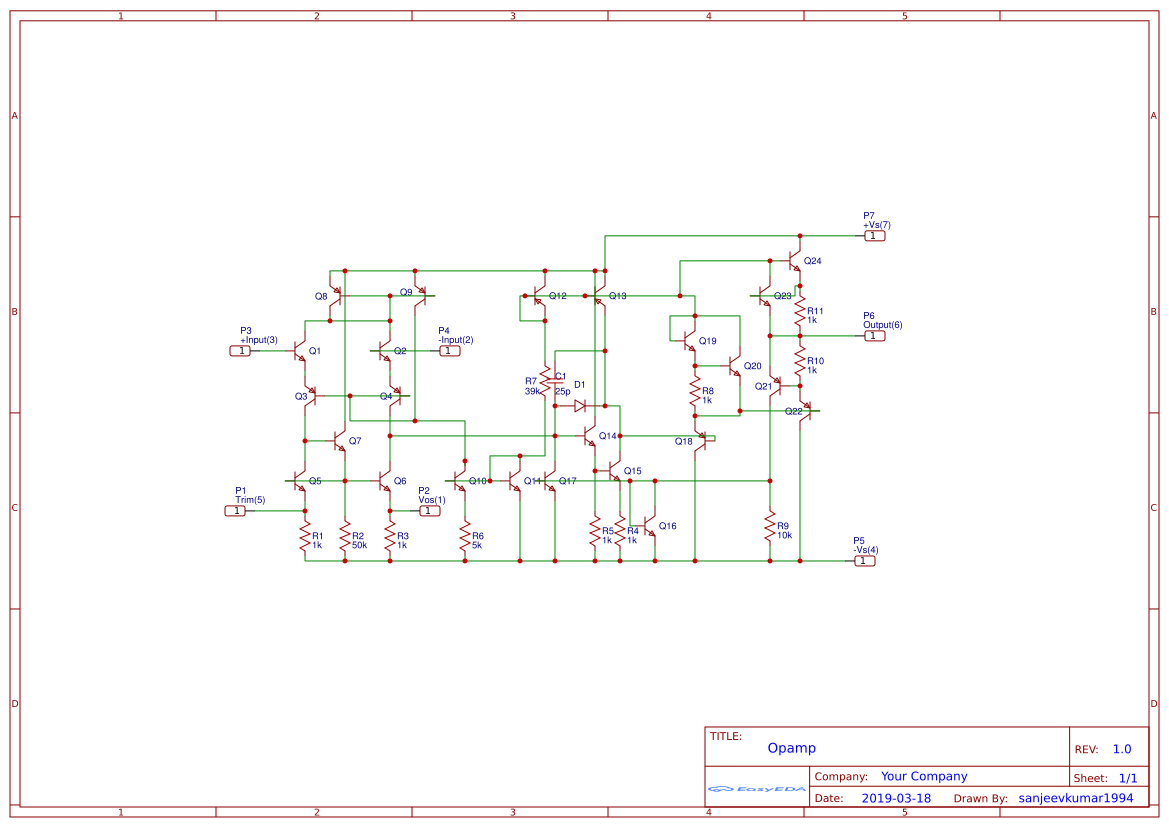Image resolution: width=1169 pixels, height=827 pixels.
Task: Click the sheet number '1/1'
Action: click(1128, 779)
